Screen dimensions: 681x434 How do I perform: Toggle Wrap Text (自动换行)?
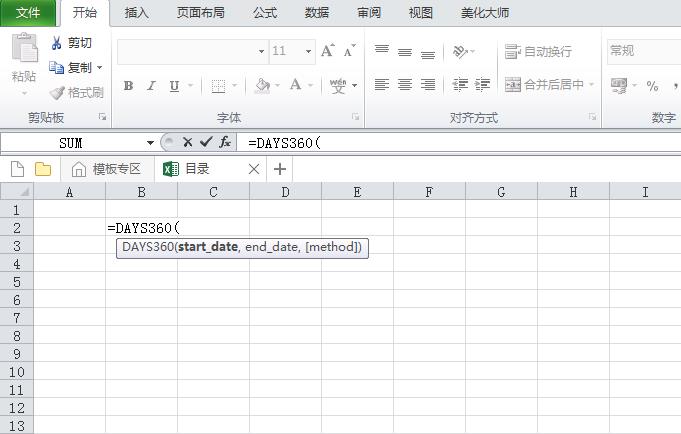pos(538,51)
